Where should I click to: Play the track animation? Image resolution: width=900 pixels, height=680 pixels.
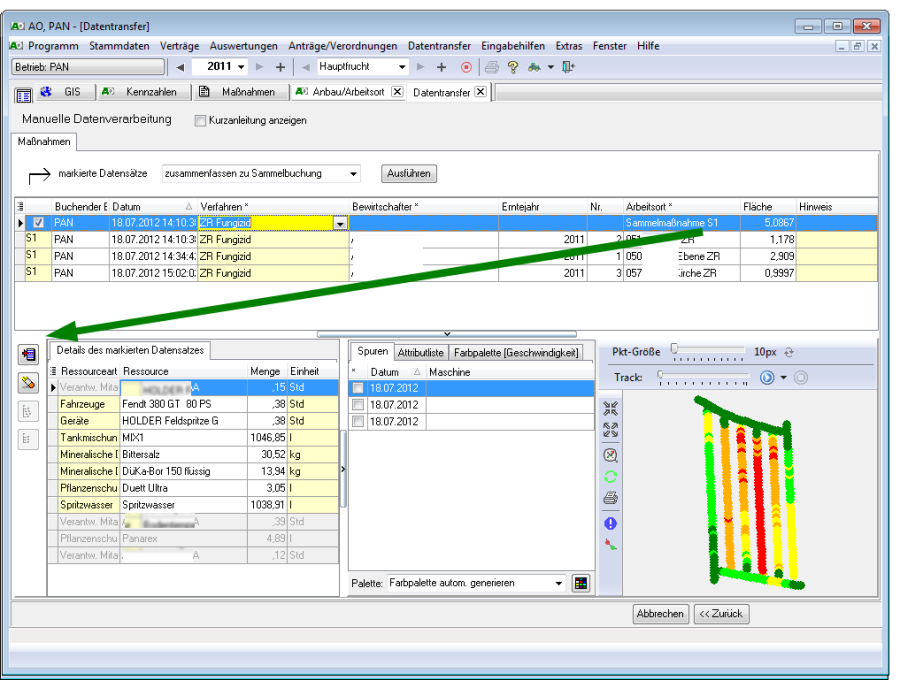(x=767, y=377)
